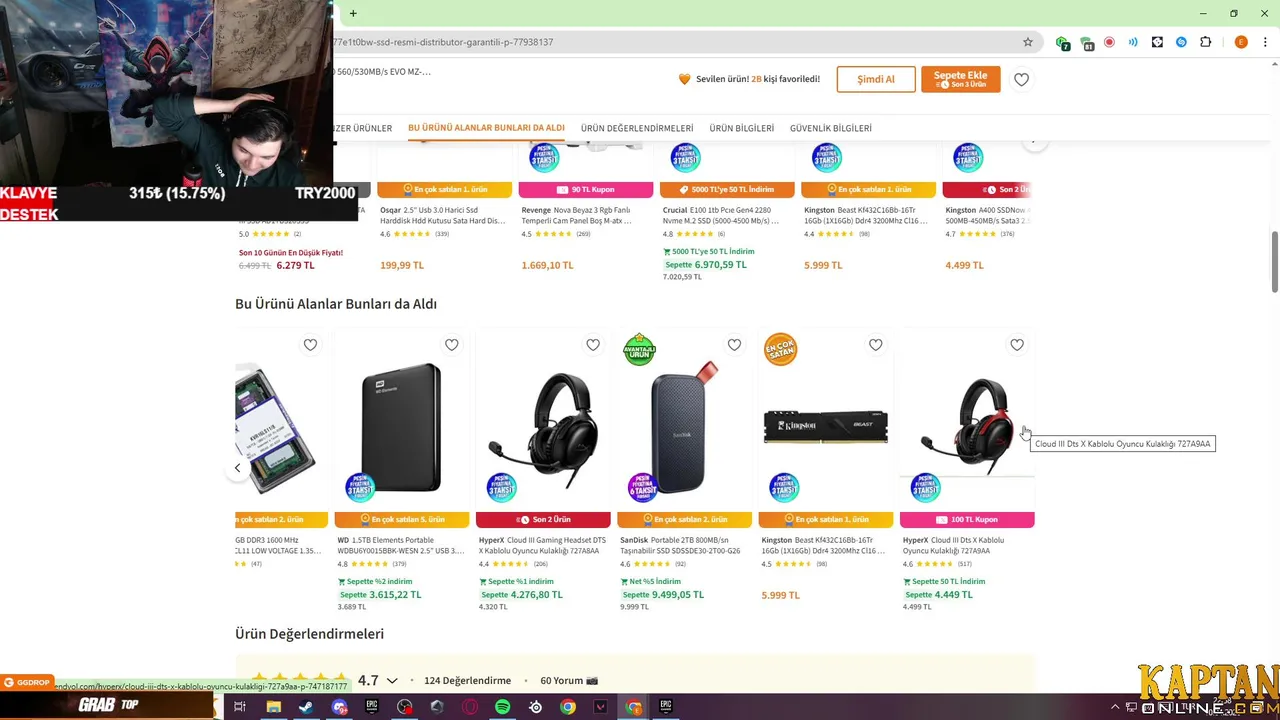The height and width of the screenshot is (720, 1280).
Task: Click the WD Elements drive image
Action: (401, 428)
